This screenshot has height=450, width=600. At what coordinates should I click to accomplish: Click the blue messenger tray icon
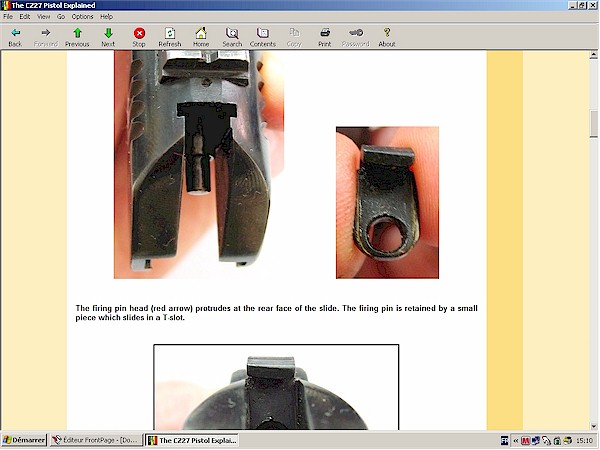point(535,441)
